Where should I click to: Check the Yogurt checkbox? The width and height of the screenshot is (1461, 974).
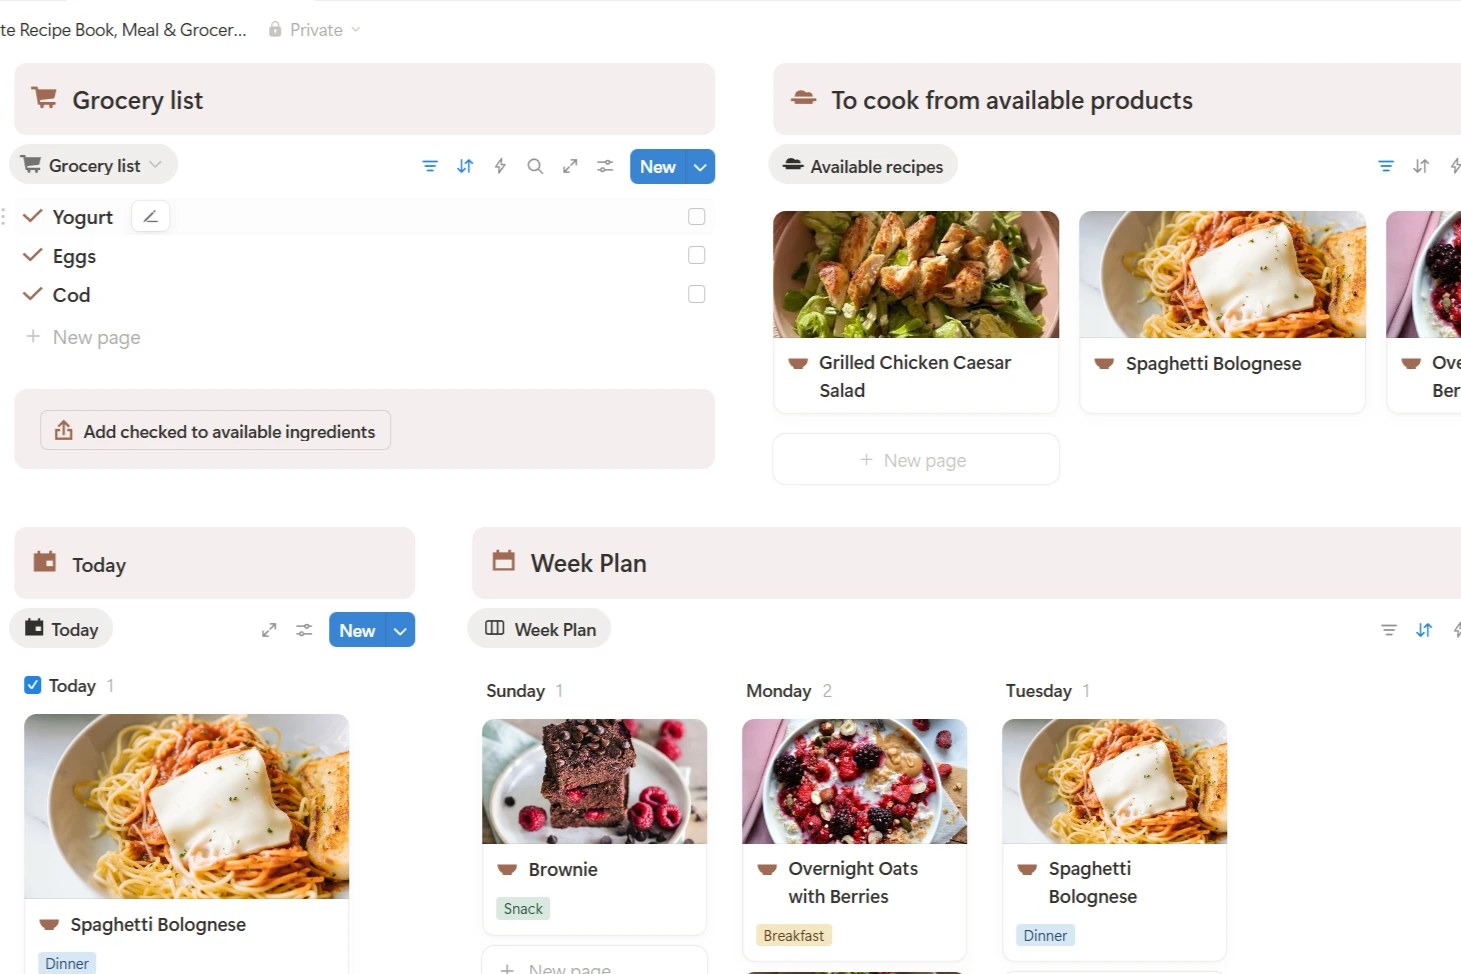coord(697,217)
